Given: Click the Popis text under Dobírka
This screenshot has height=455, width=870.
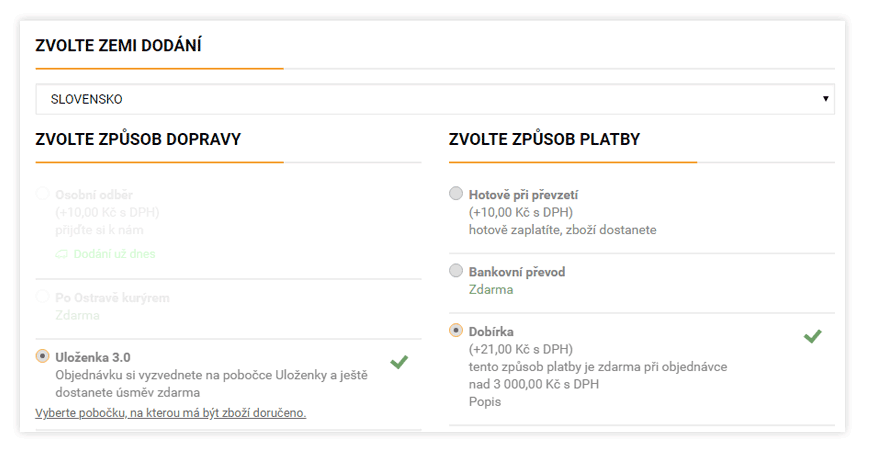Looking at the screenshot, I should pos(485,402).
